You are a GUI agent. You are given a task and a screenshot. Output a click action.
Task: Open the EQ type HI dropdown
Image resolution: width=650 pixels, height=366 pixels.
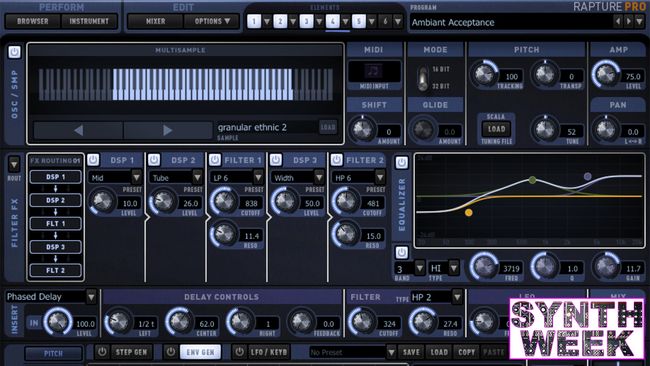(x=454, y=268)
